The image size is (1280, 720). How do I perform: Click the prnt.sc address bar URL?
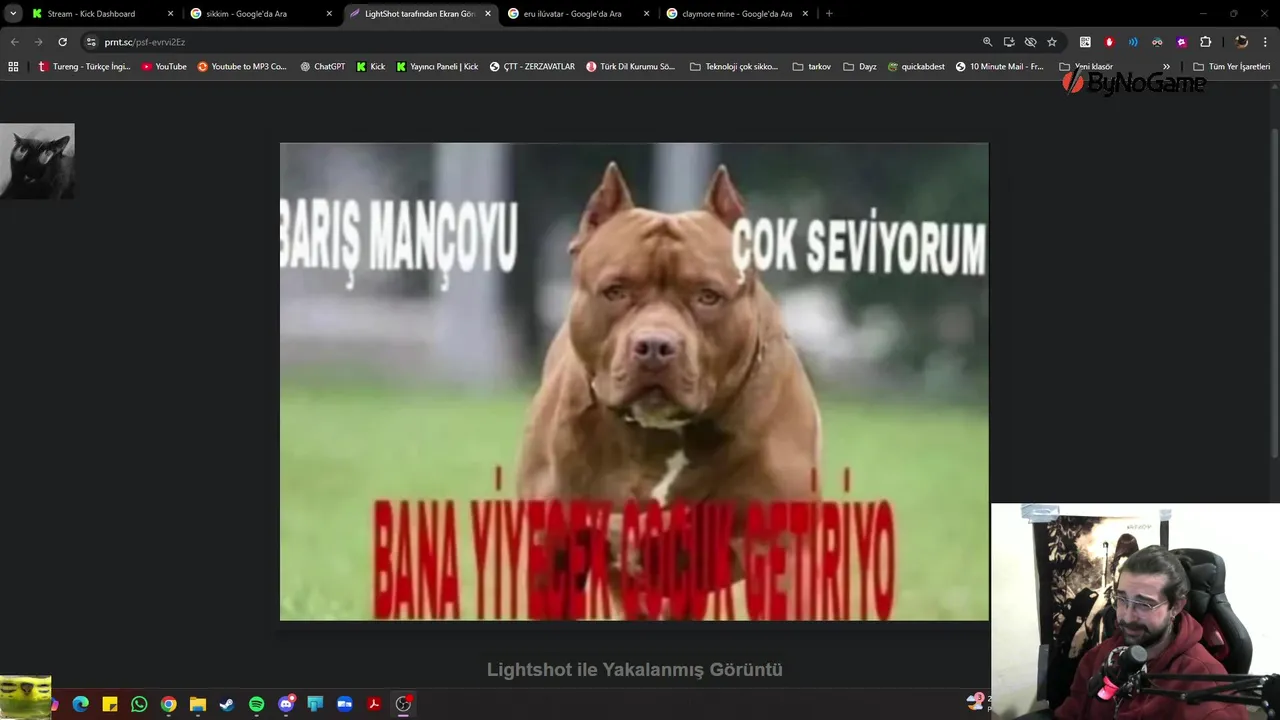145,42
